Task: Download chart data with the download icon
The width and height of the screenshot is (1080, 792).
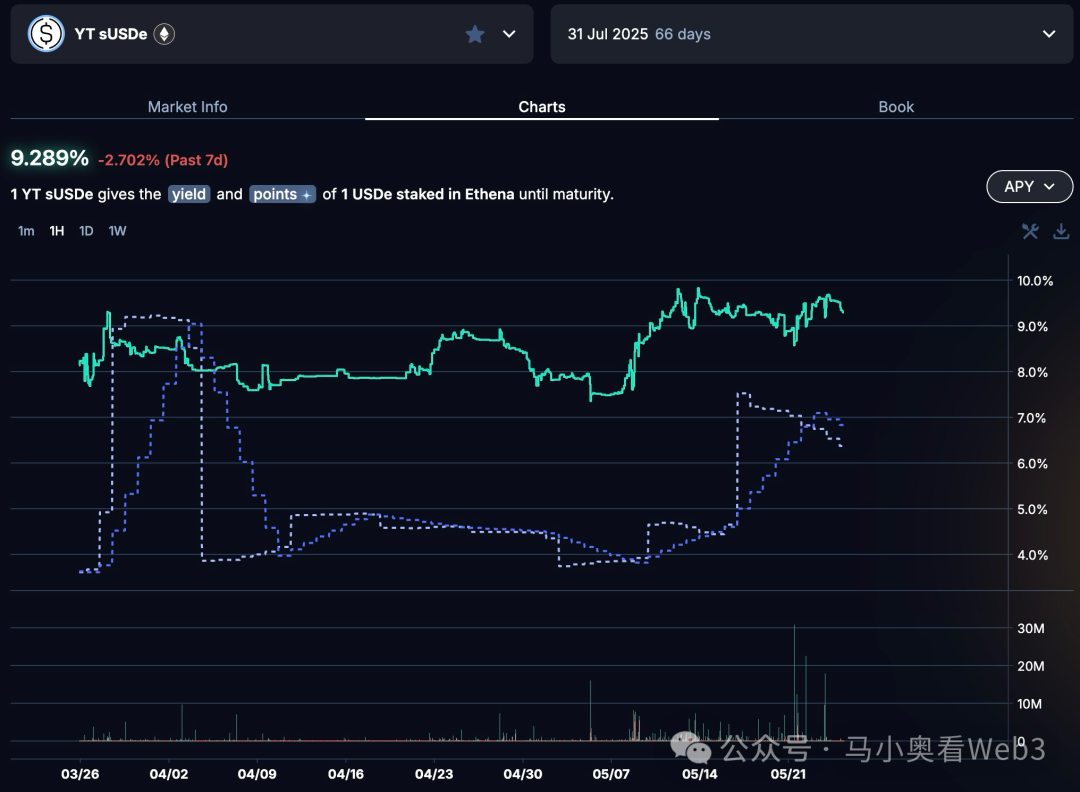Action: pyautogui.click(x=1061, y=232)
